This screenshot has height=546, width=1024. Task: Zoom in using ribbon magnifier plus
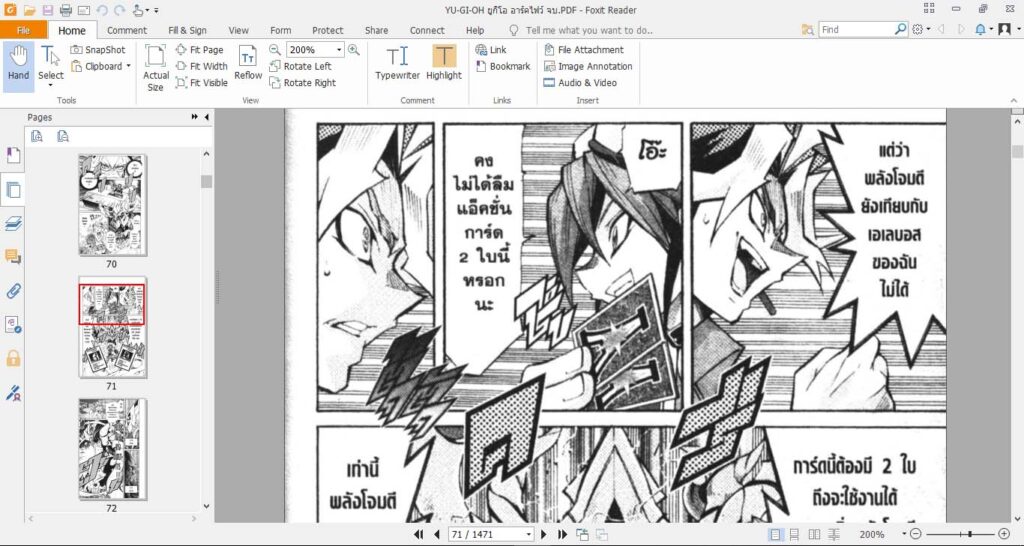(353, 50)
